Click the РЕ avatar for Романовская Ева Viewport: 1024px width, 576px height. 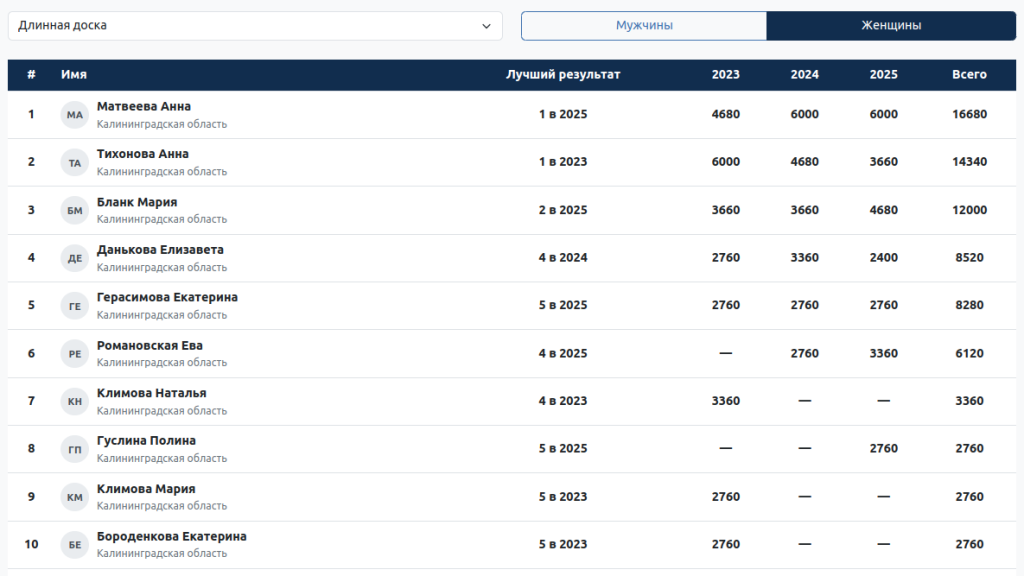coord(75,354)
